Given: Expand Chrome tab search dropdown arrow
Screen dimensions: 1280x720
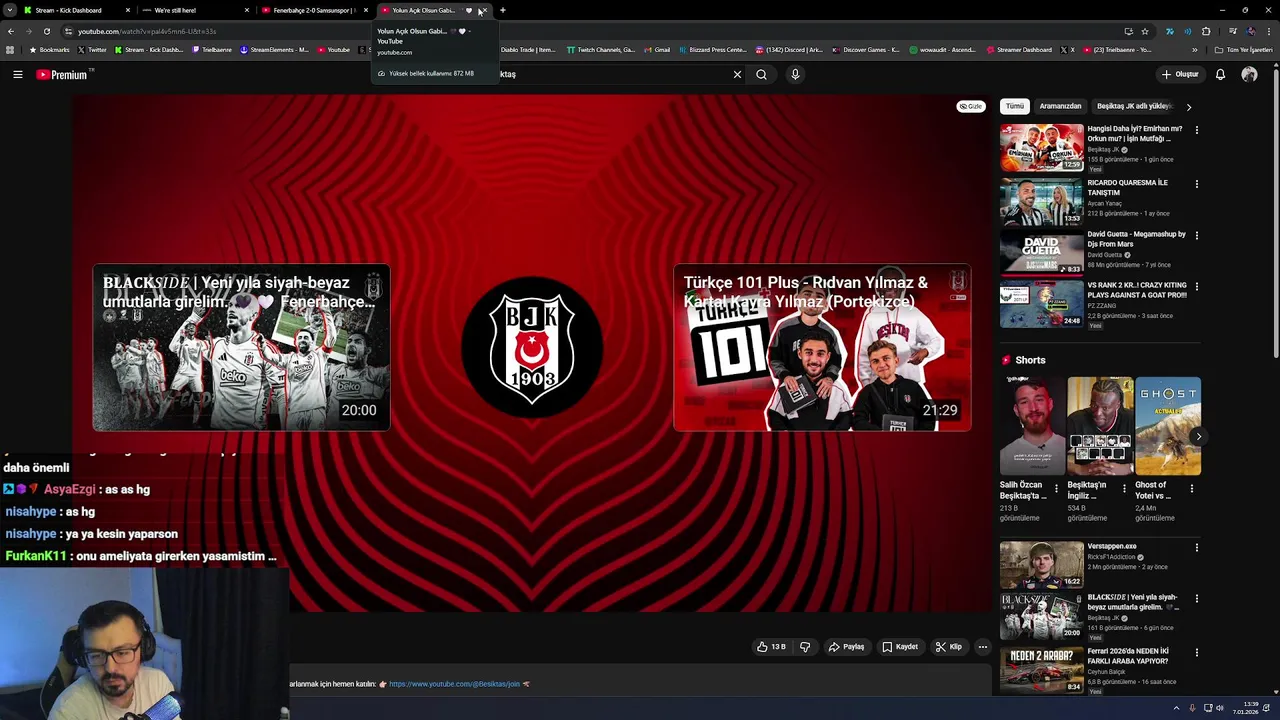Looking at the screenshot, I should tap(9, 10).
